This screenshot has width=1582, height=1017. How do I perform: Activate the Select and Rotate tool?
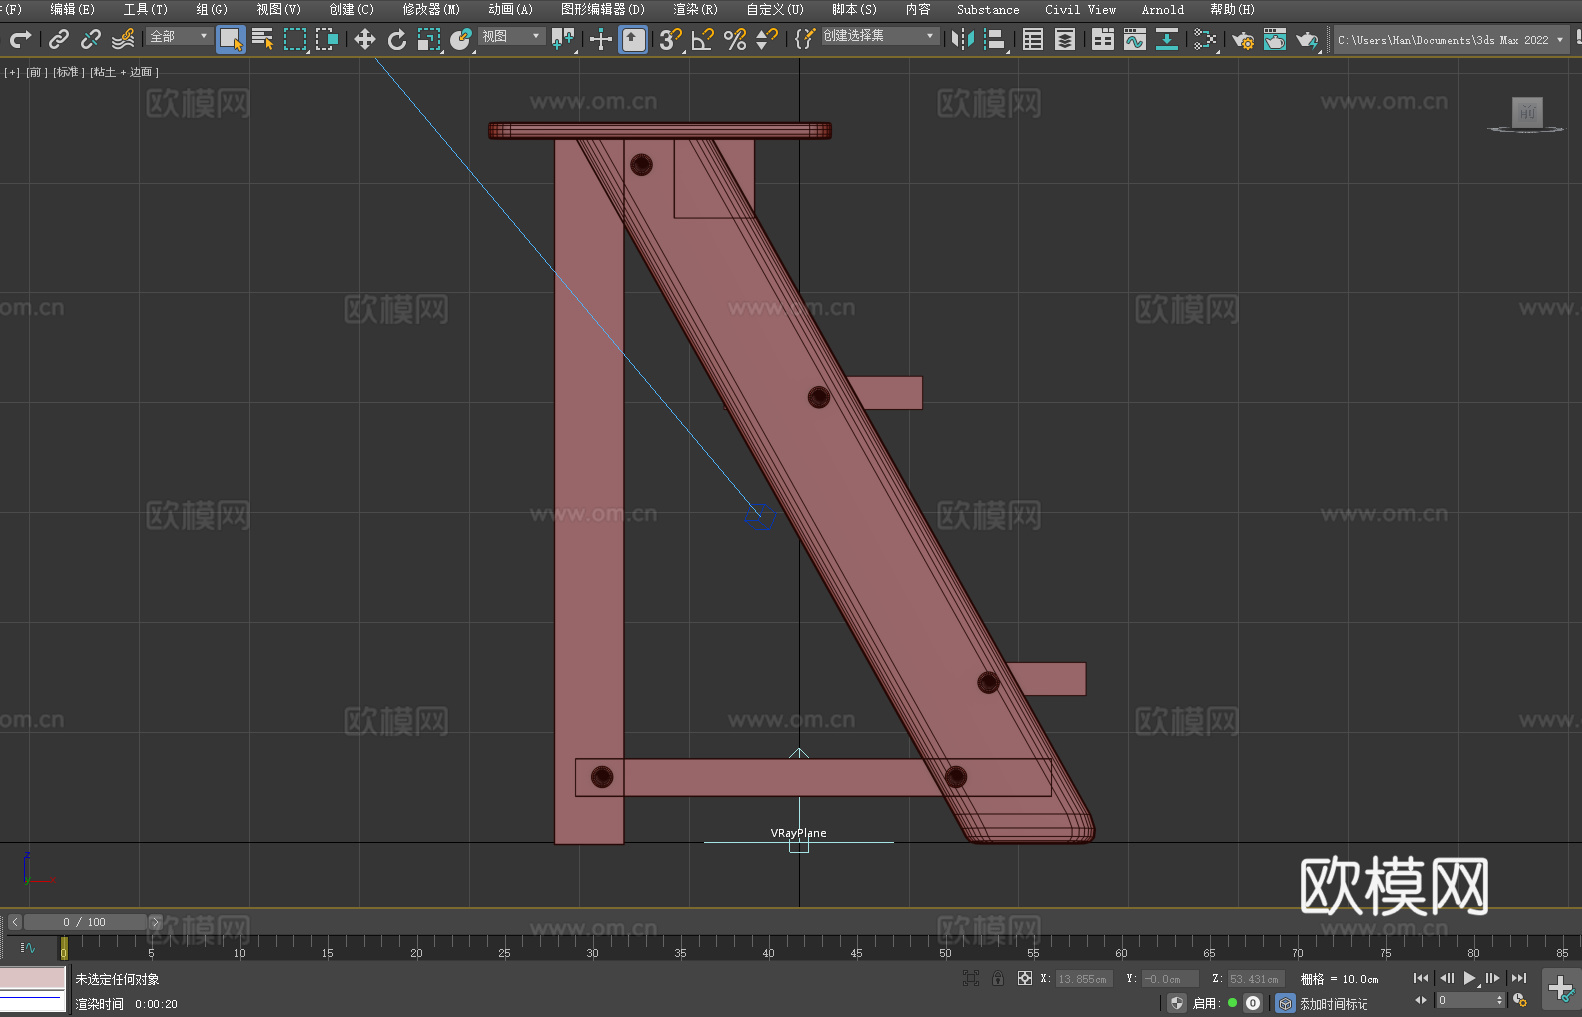(x=397, y=39)
